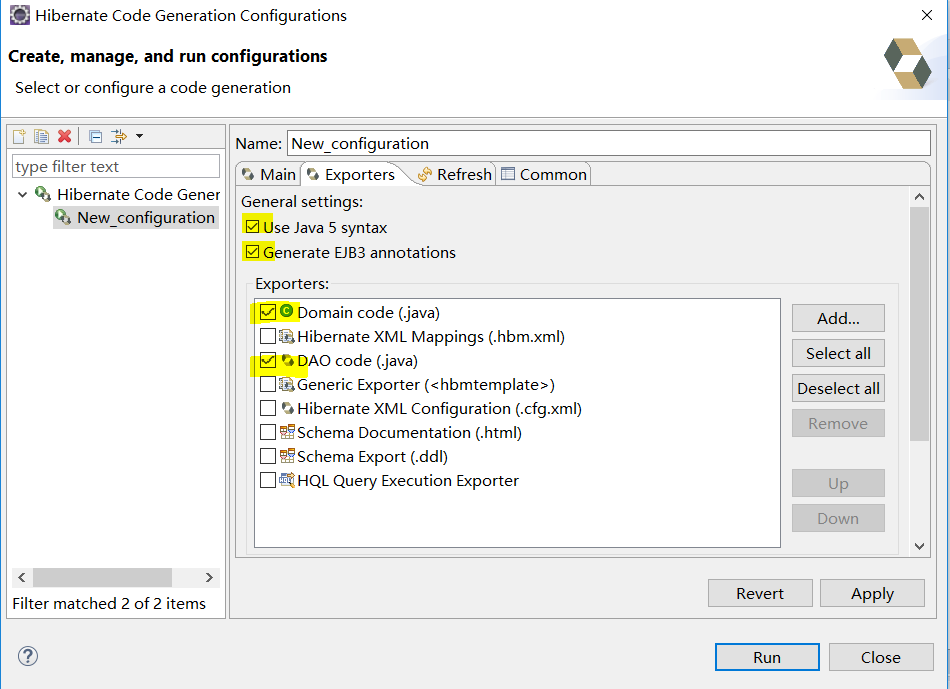This screenshot has width=950, height=689.
Task: Click the DAO code exporter icon
Action: [287, 360]
